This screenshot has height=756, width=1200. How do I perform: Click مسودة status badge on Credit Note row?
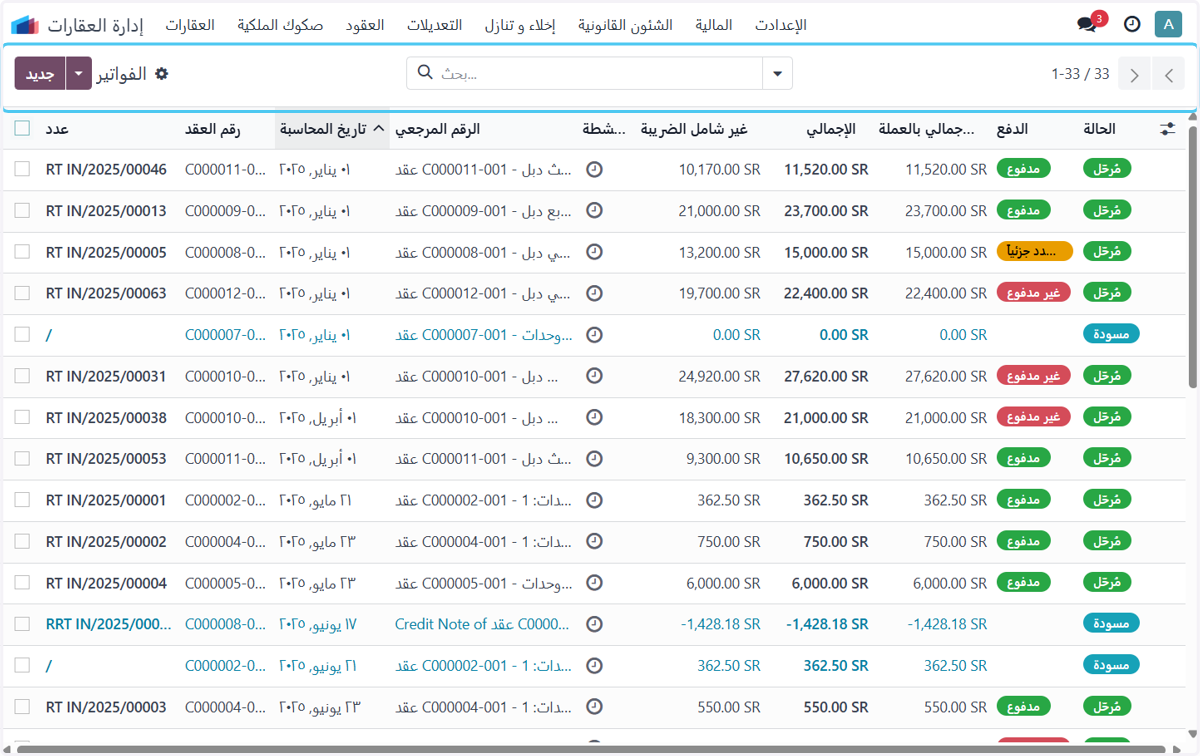[x=1111, y=624]
